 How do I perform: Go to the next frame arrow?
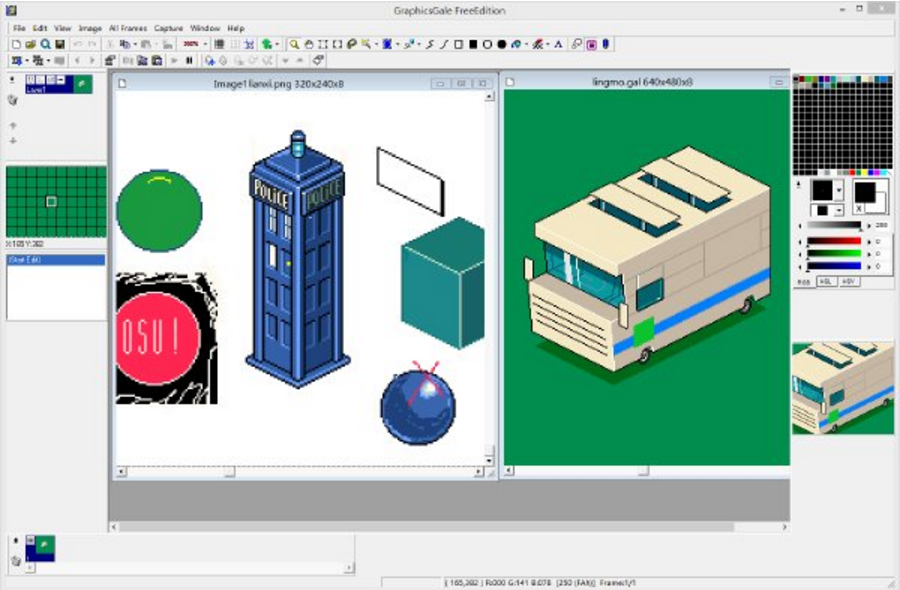coord(92,60)
